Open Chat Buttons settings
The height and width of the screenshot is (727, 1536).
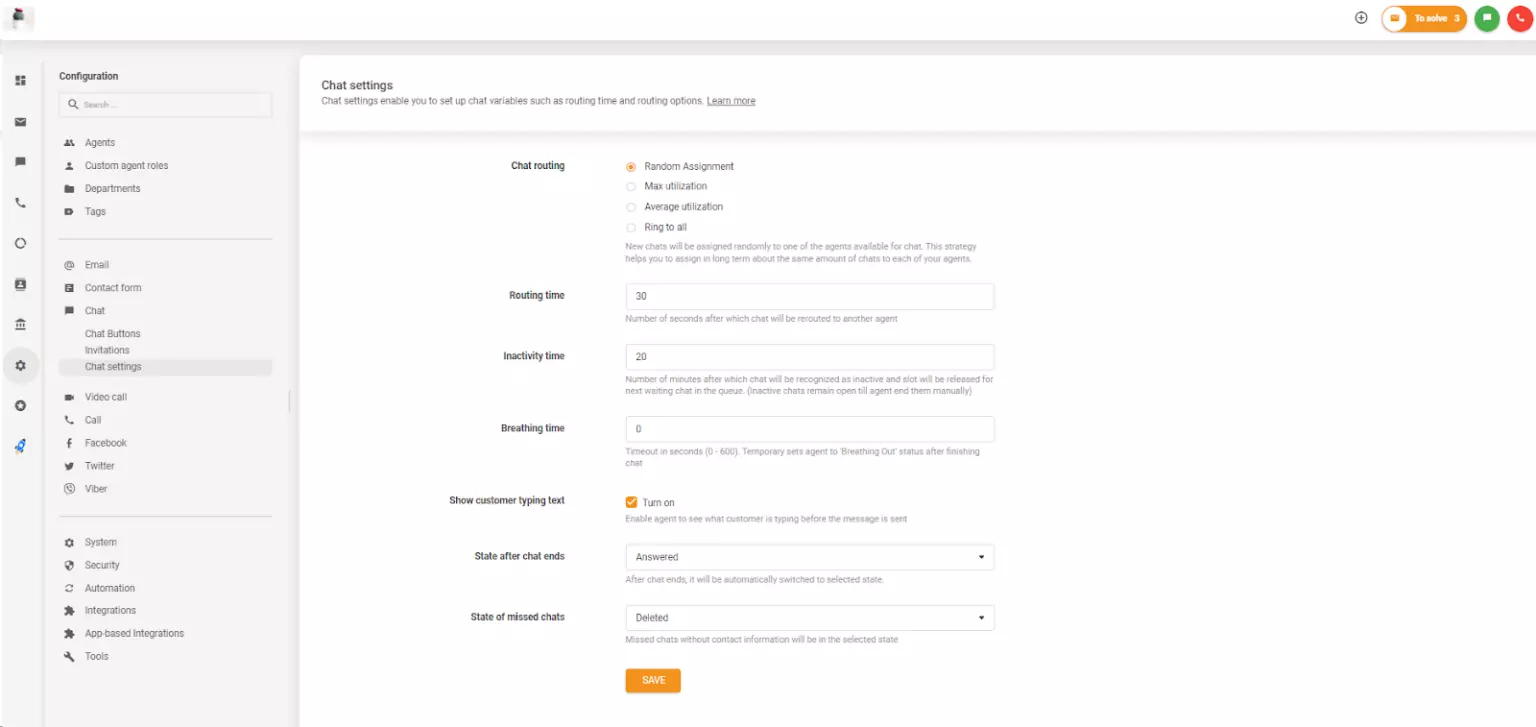(x=112, y=333)
